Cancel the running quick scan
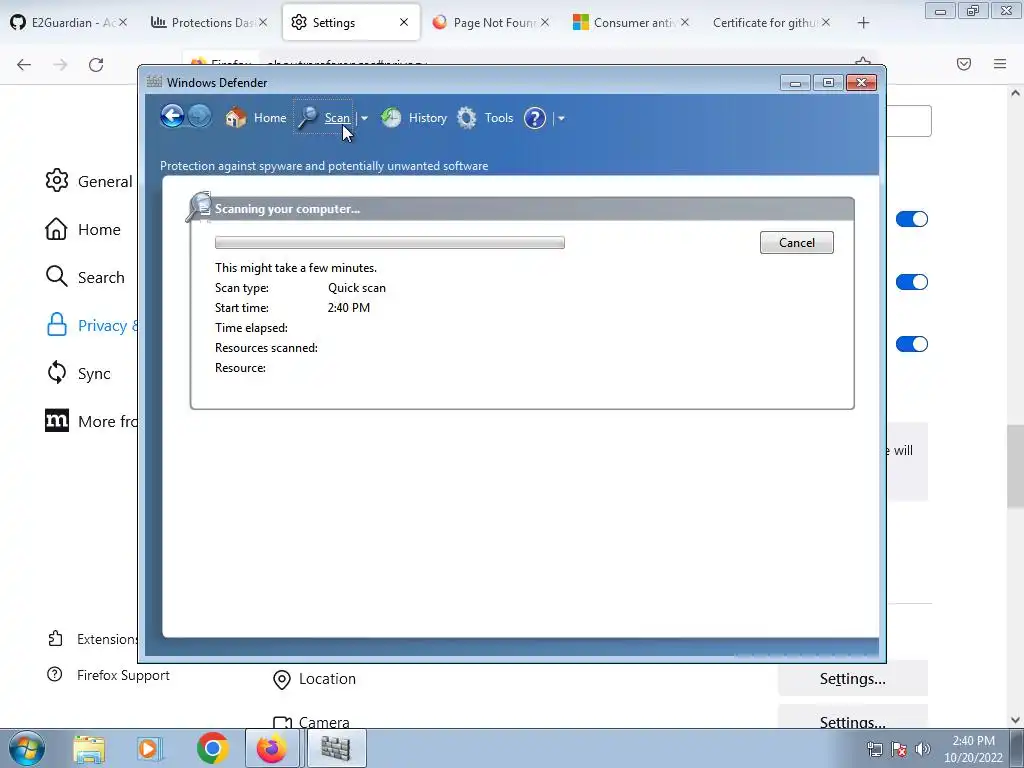1024x768 pixels. [797, 242]
